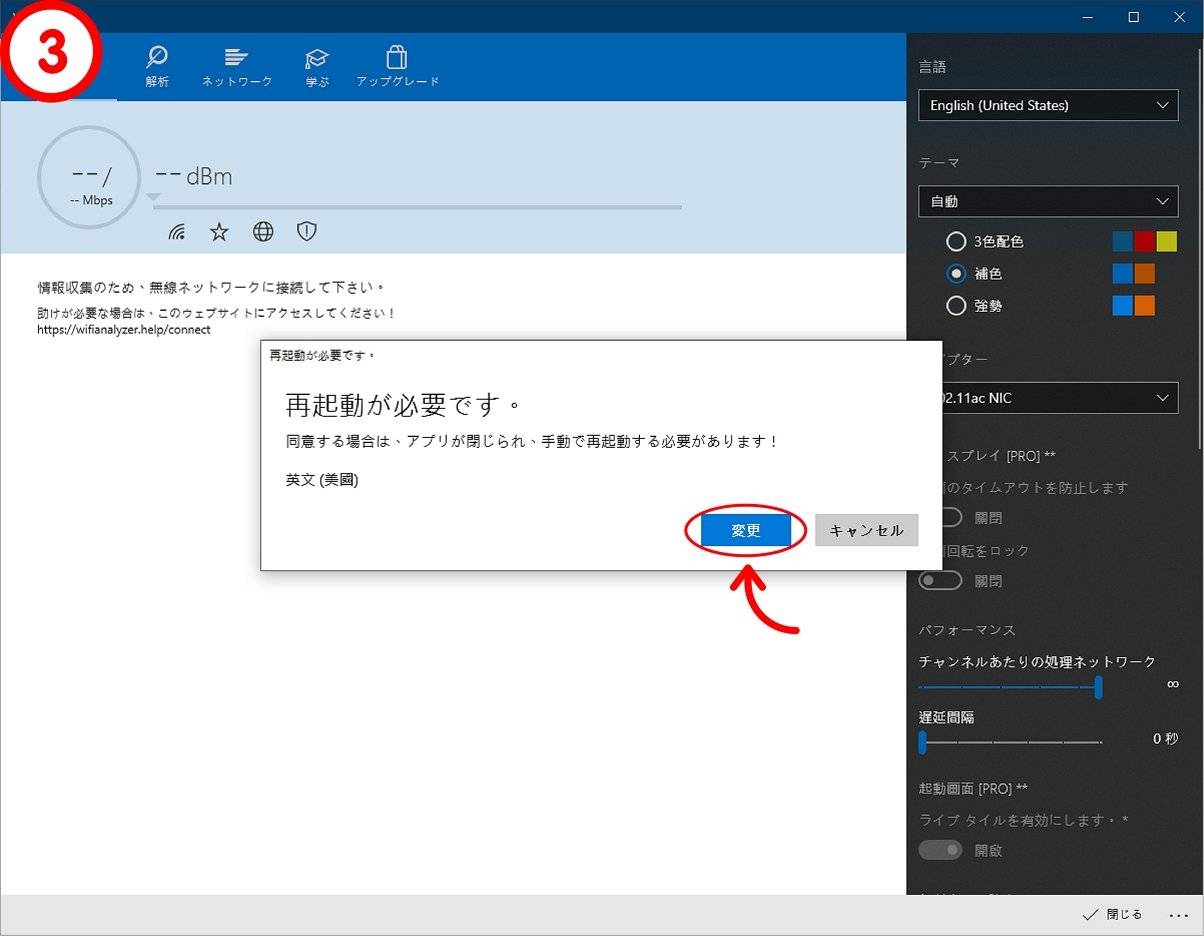Toggle the rotation lock switch
The image size is (1204, 936).
pos(941,580)
